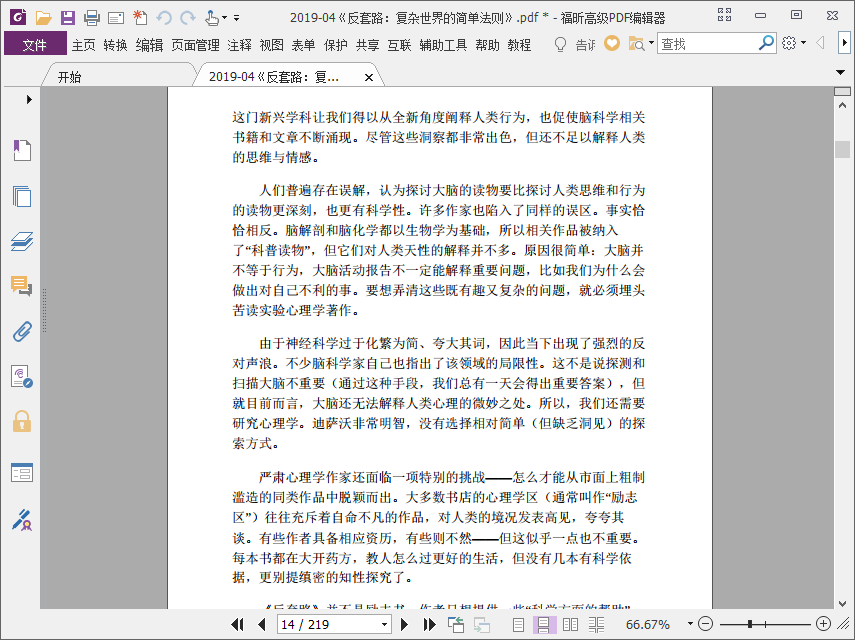This screenshot has width=855, height=640.
Task: Switch to the 页面管理 tab
Action: tap(195, 45)
